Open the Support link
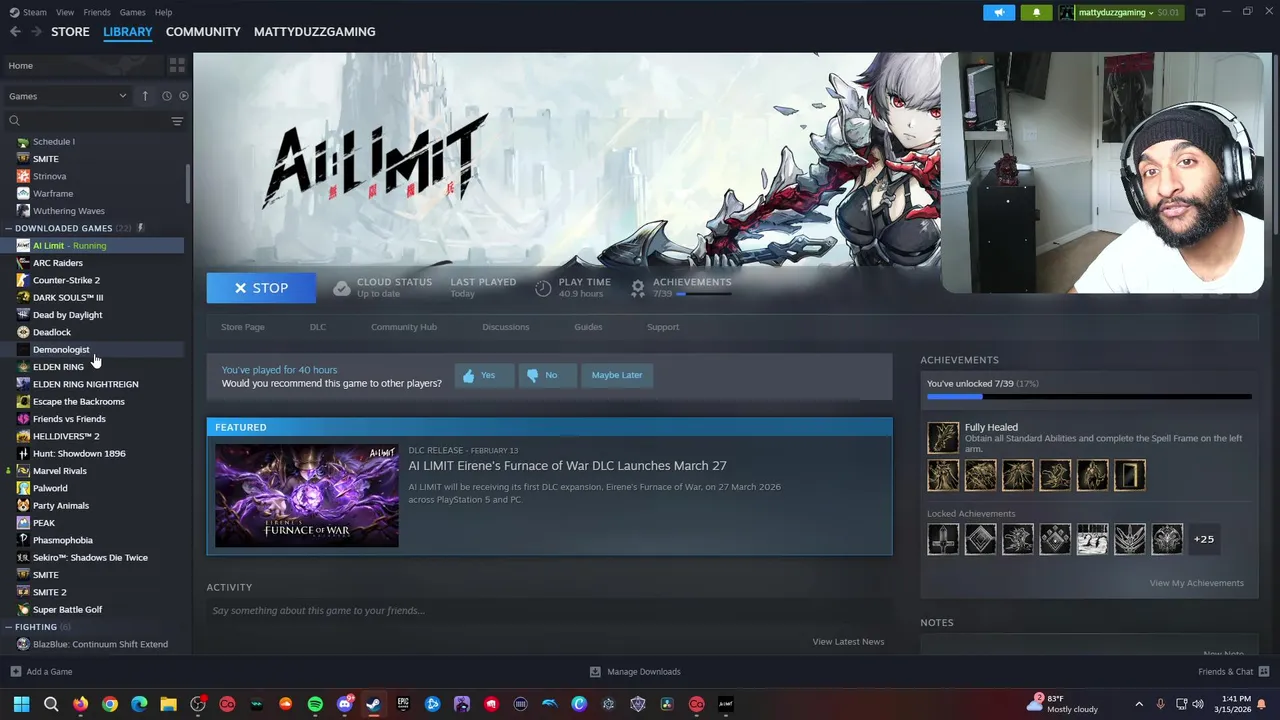 [x=663, y=327]
